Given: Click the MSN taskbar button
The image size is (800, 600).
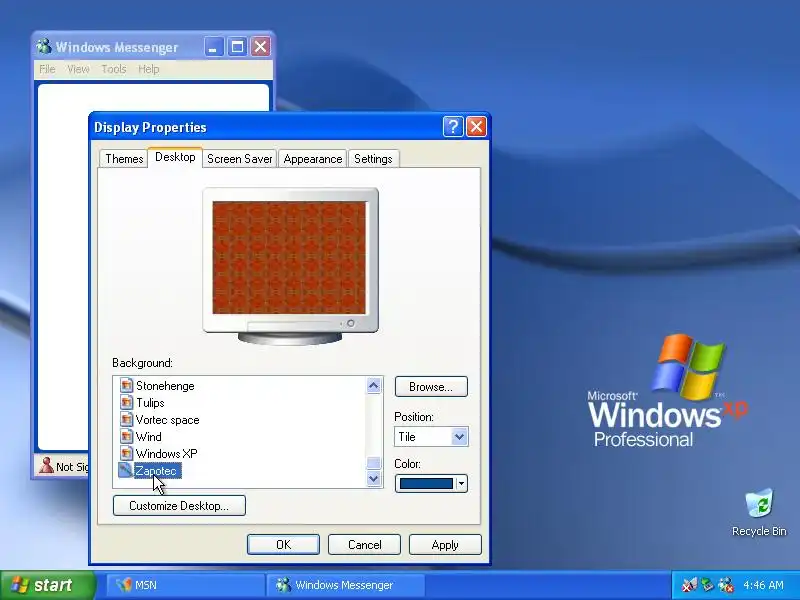Looking at the screenshot, I should tap(185, 585).
